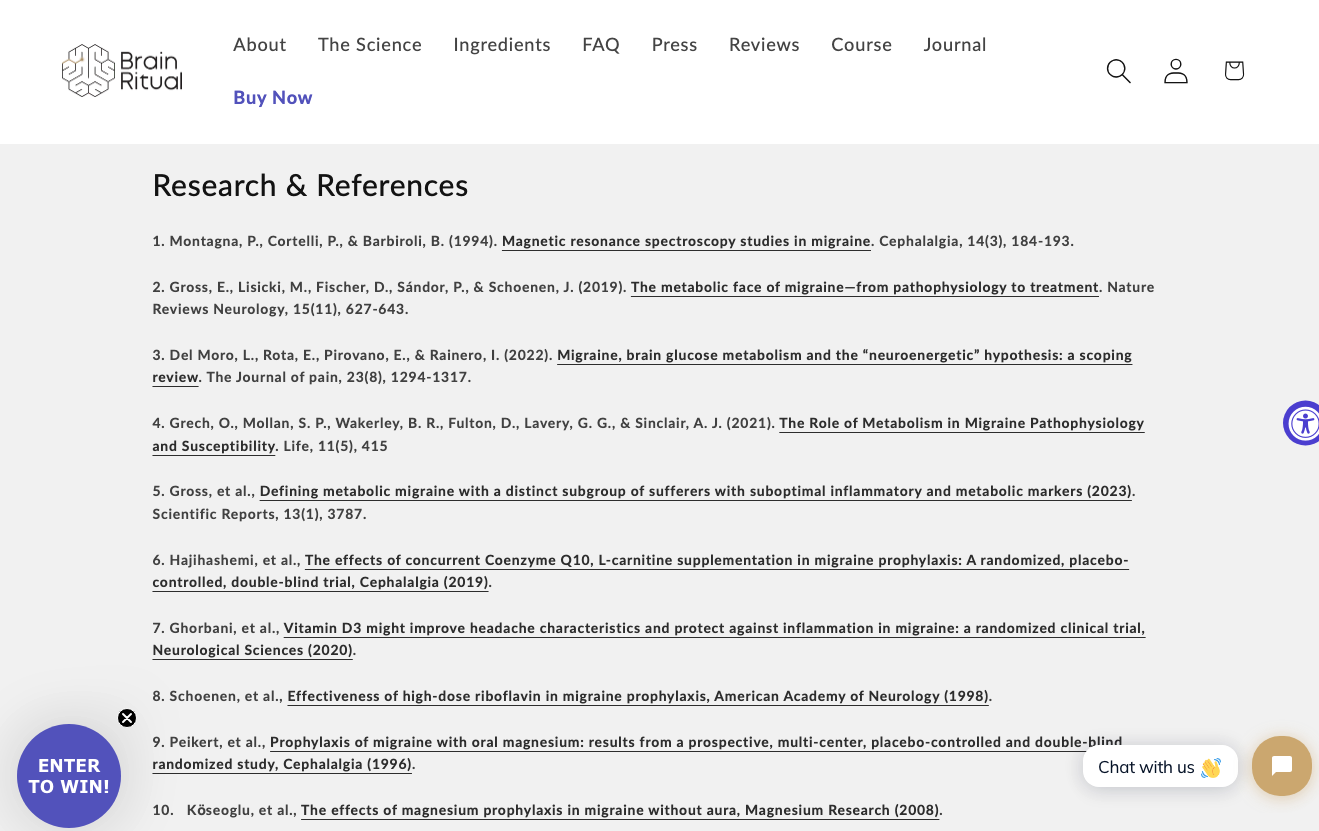Open the Ingredients page
This screenshot has width=1319, height=831.
(x=502, y=45)
